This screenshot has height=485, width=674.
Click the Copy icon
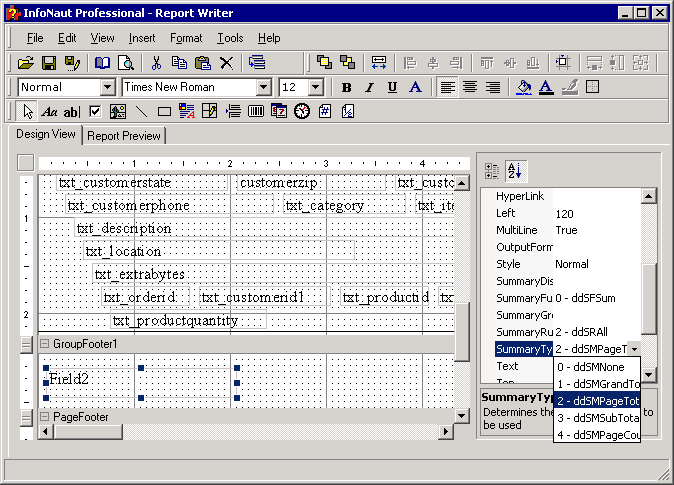click(179, 63)
